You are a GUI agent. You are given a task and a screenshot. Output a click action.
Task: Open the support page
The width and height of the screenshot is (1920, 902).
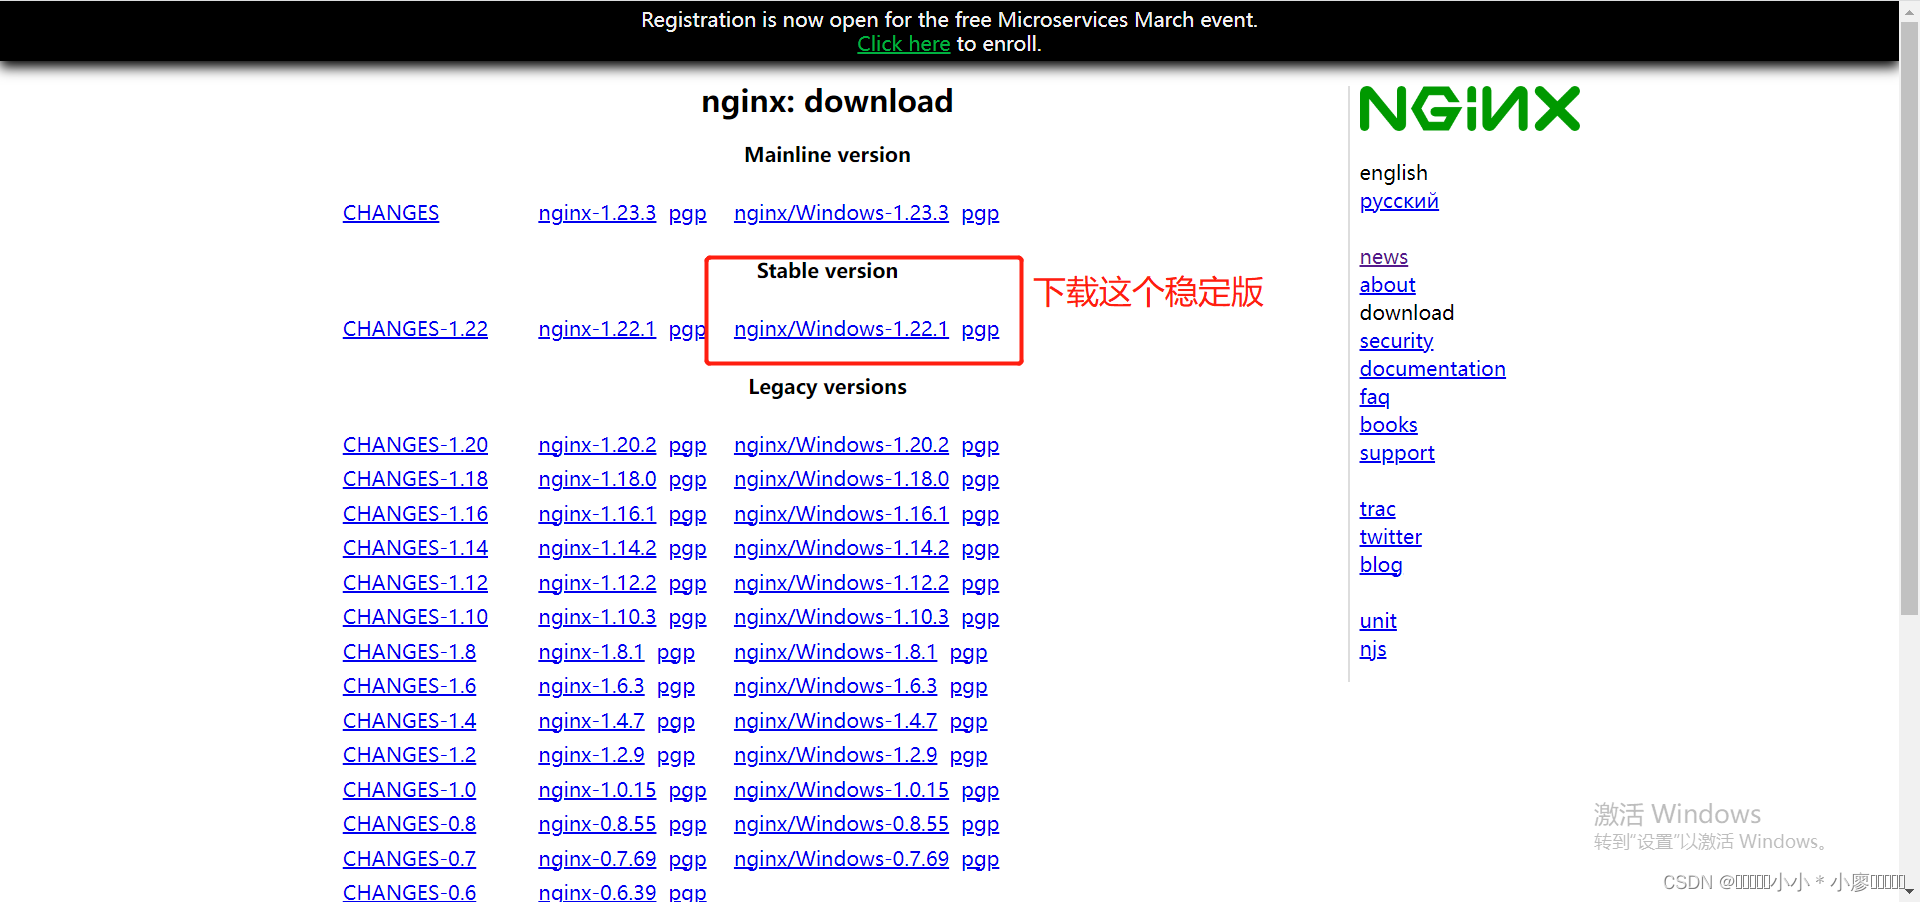(1397, 453)
